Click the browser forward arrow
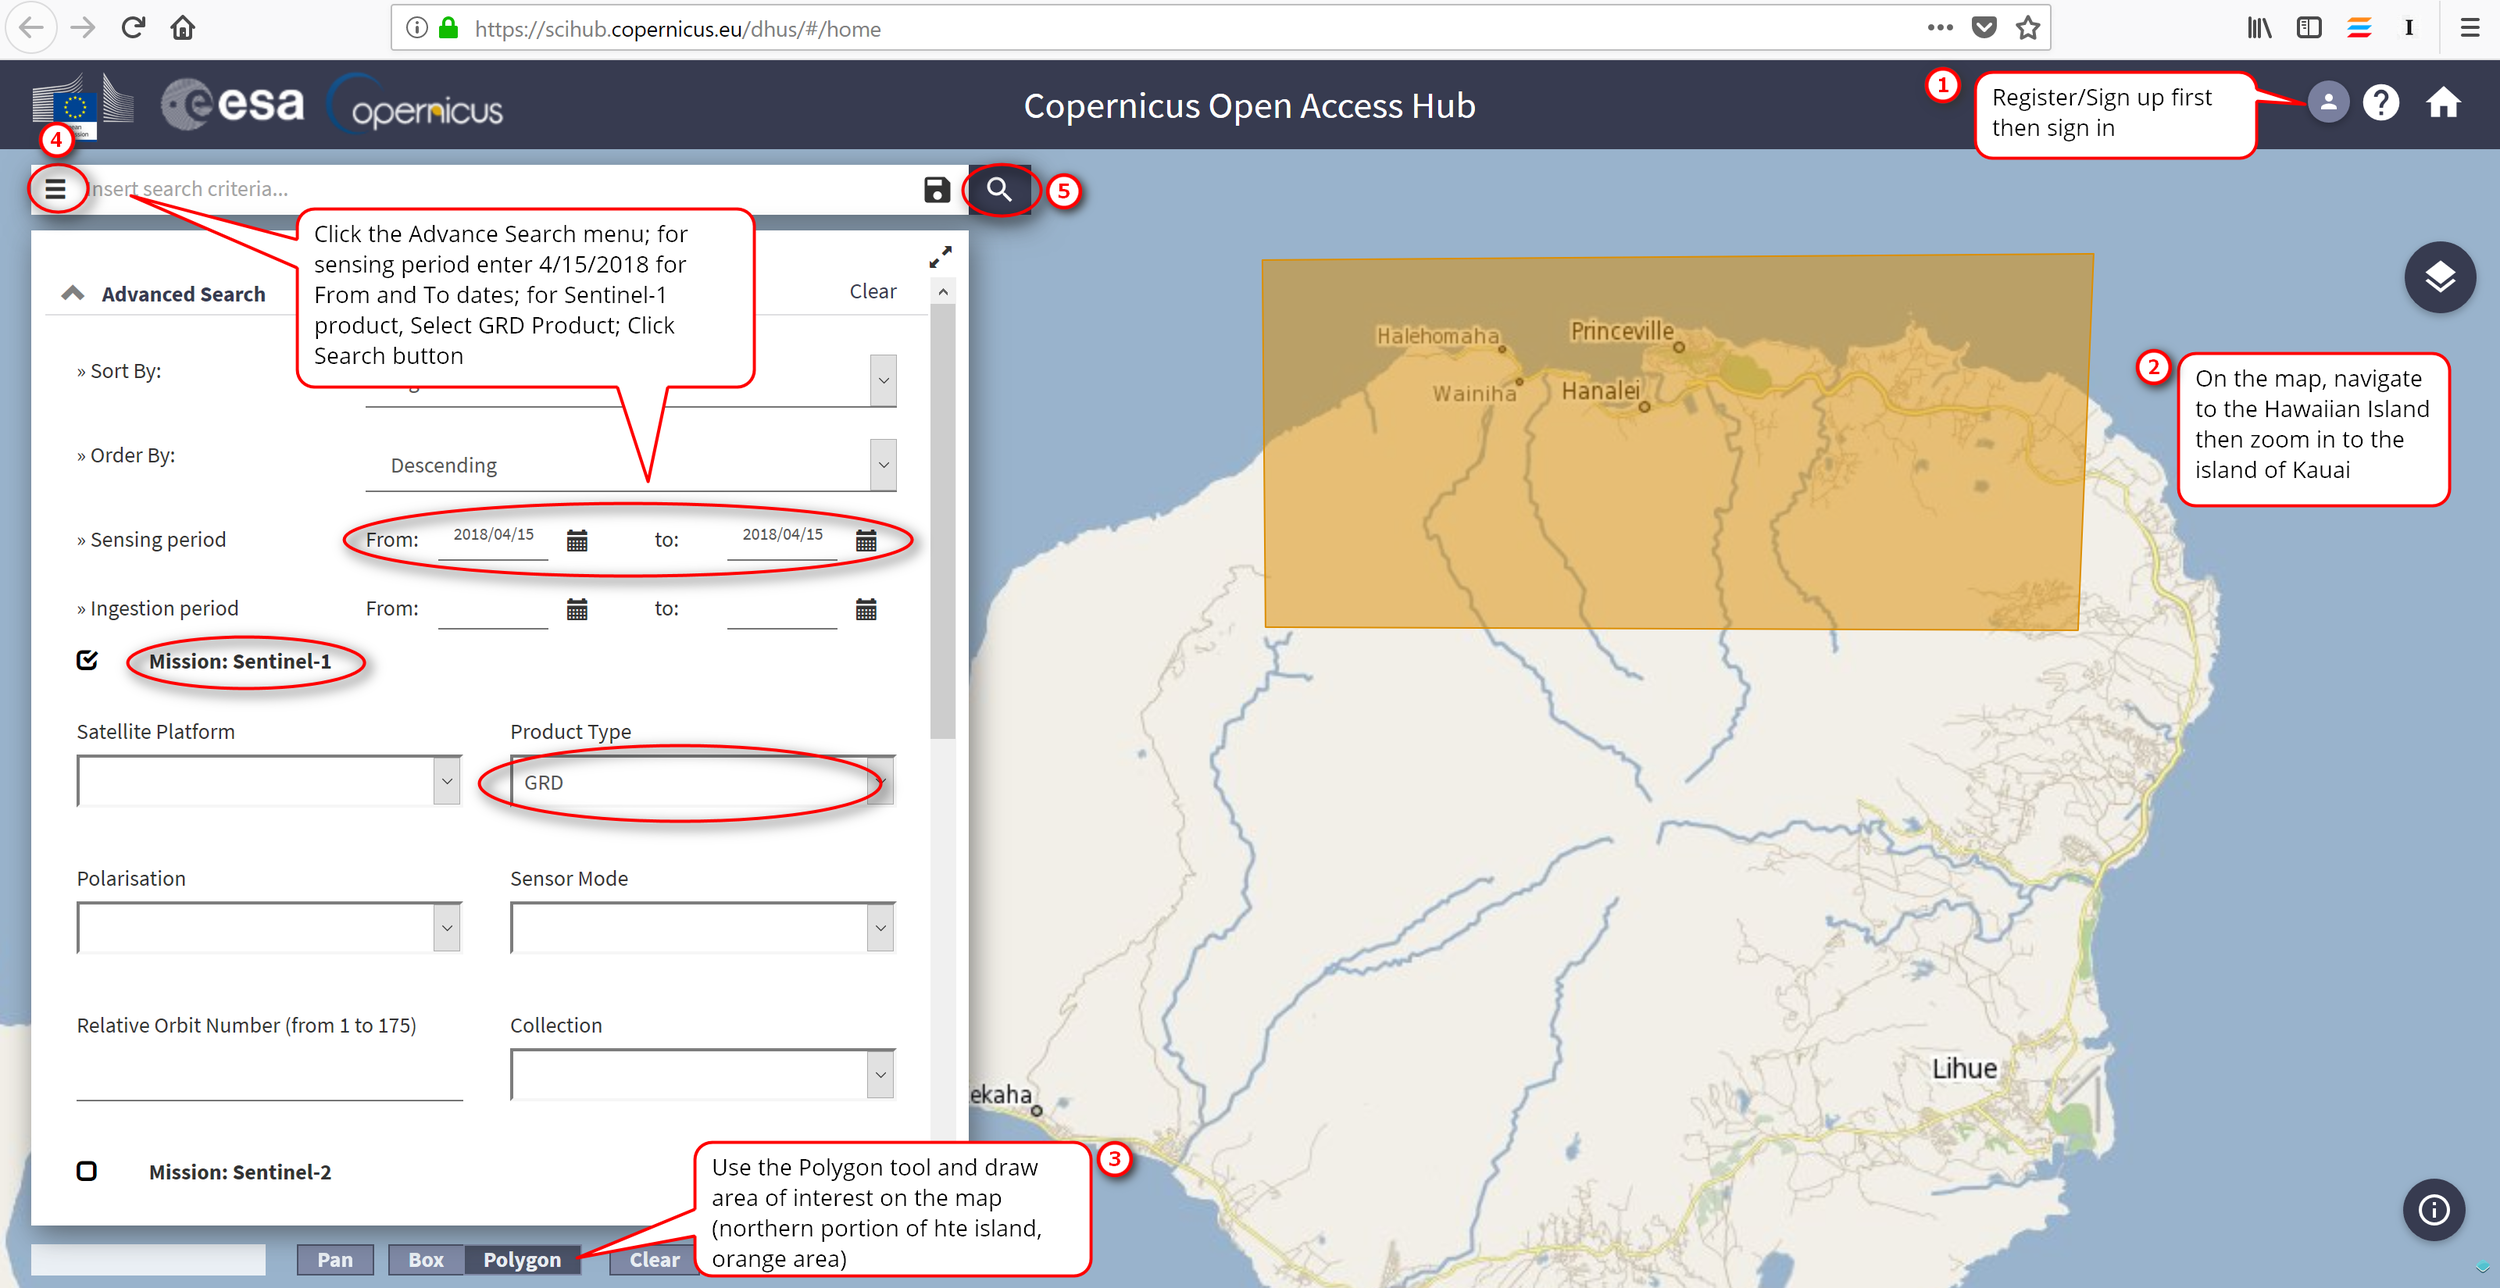Viewport: 2500px width, 1288px height. (83, 28)
